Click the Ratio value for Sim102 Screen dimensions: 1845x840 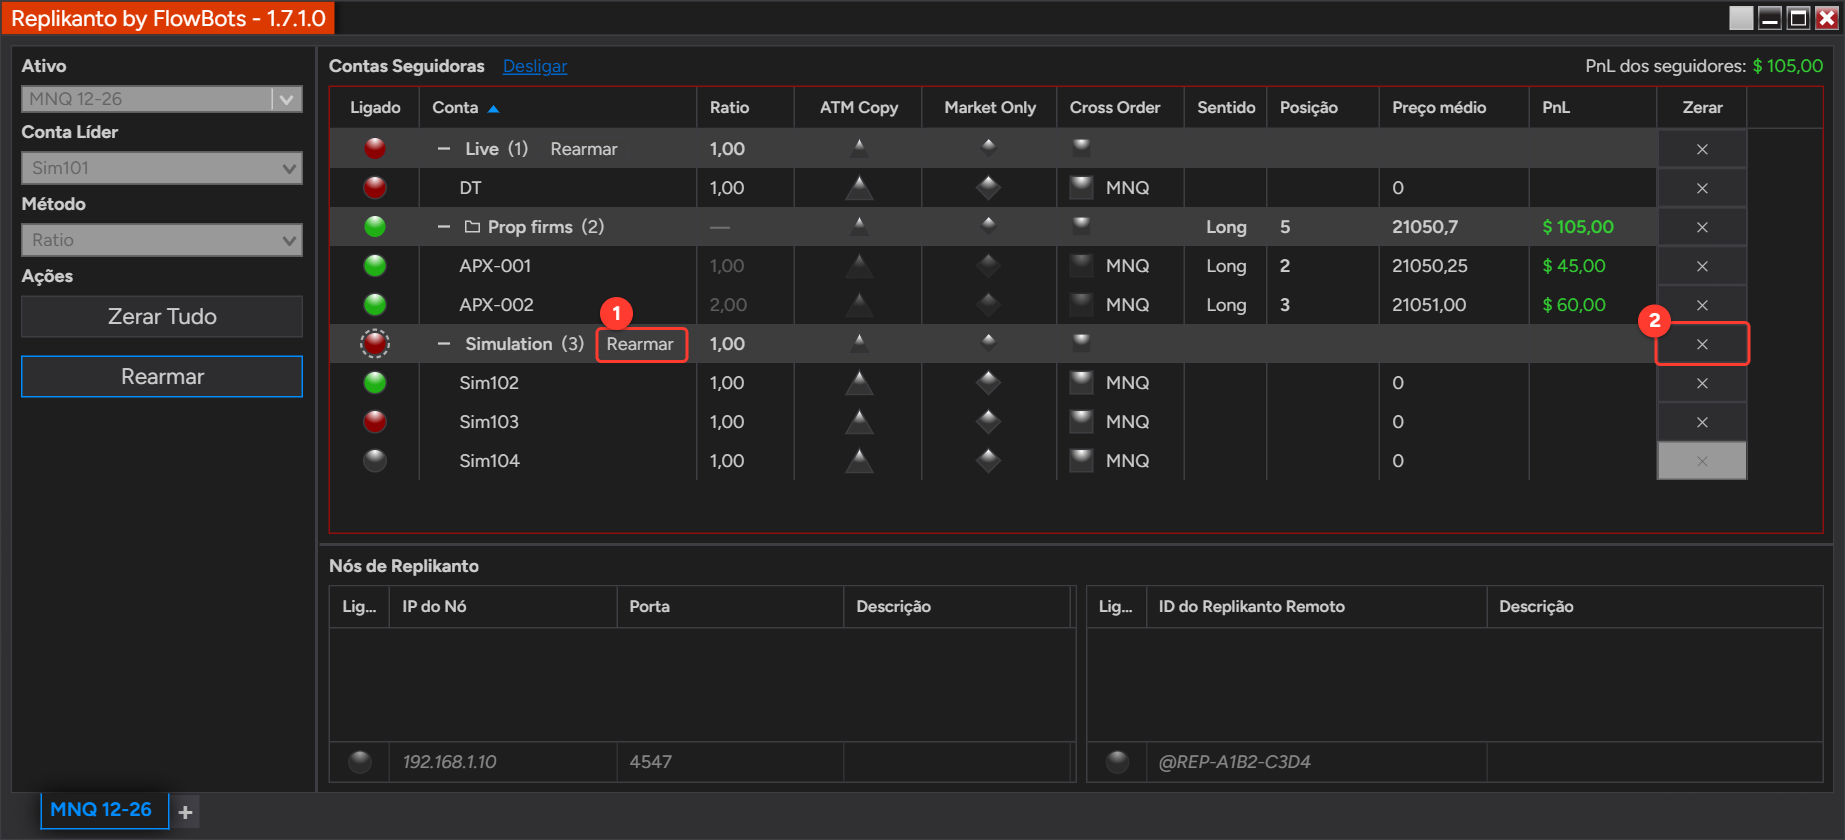coord(727,382)
